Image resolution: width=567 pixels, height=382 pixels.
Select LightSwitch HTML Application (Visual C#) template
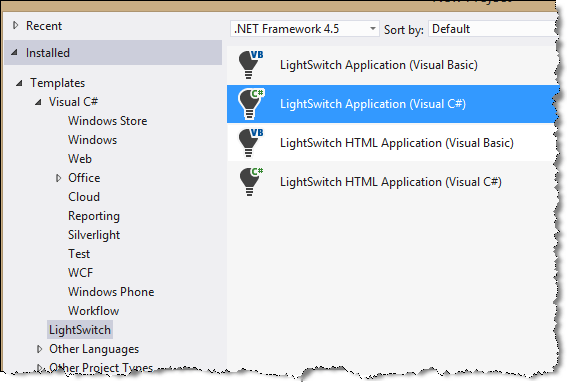click(393, 182)
